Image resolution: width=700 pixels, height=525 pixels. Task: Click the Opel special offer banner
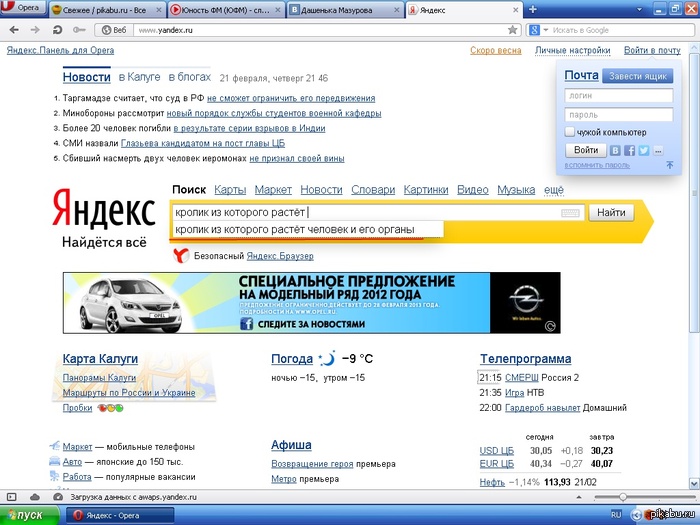click(x=312, y=303)
